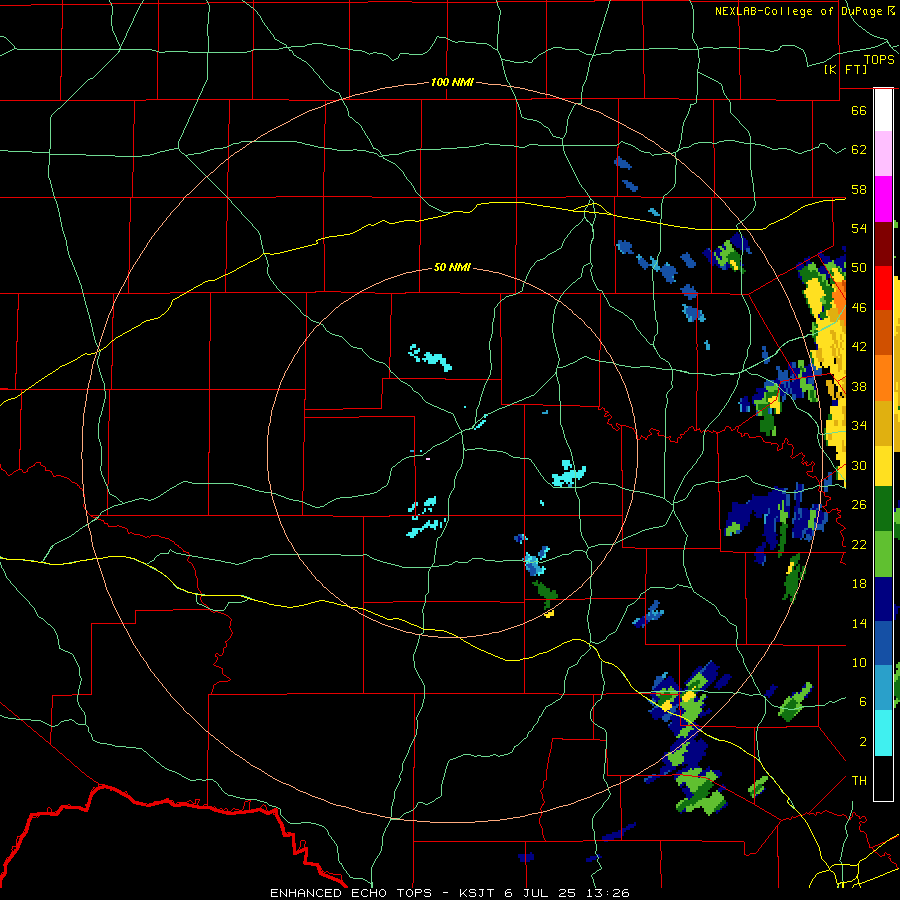Click the legend value 18
The width and height of the screenshot is (900, 900).
click(859, 584)
